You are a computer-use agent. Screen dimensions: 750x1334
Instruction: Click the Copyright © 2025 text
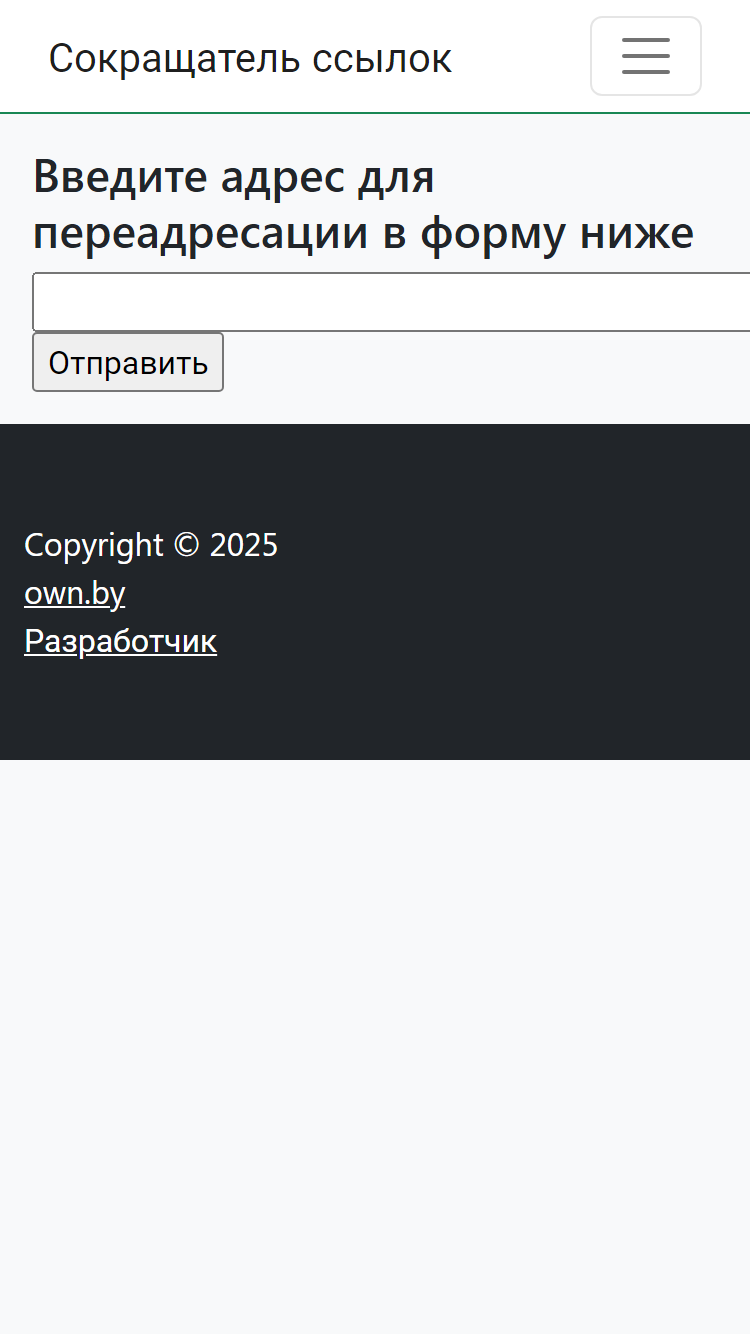click(151, 545)
